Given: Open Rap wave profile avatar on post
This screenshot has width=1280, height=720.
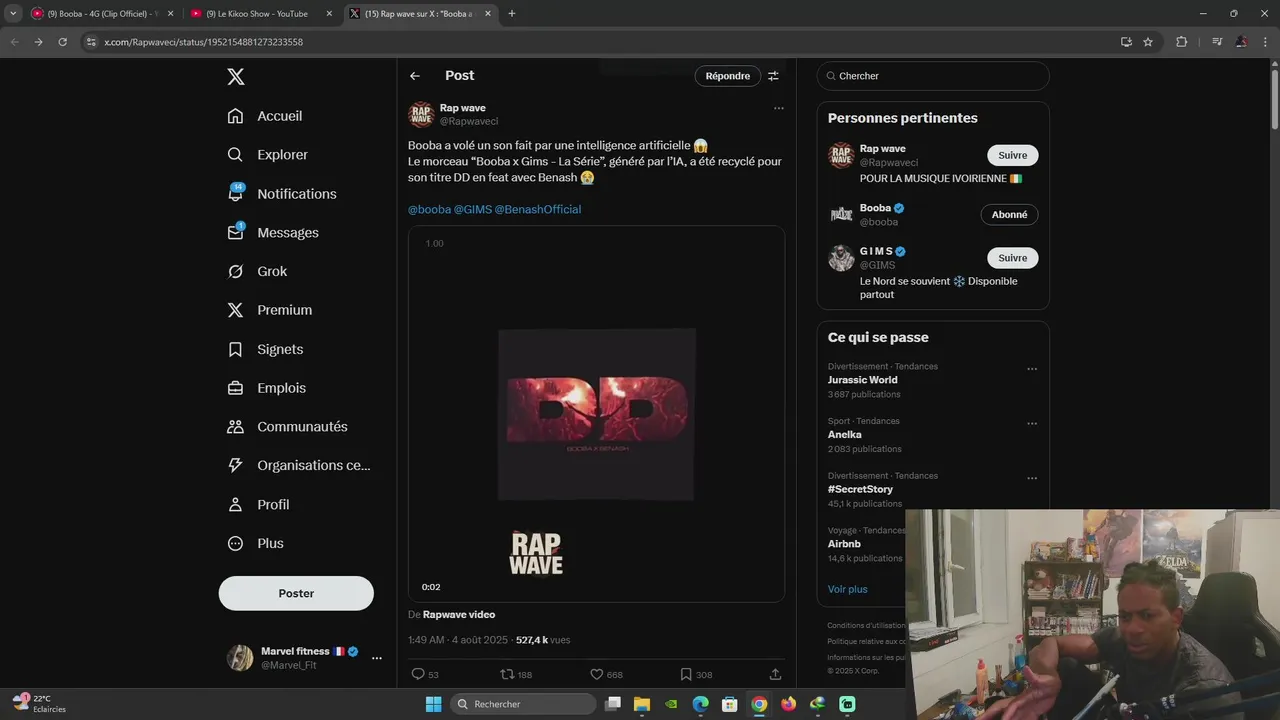Looking at the screenshot, I should (421, 115).
